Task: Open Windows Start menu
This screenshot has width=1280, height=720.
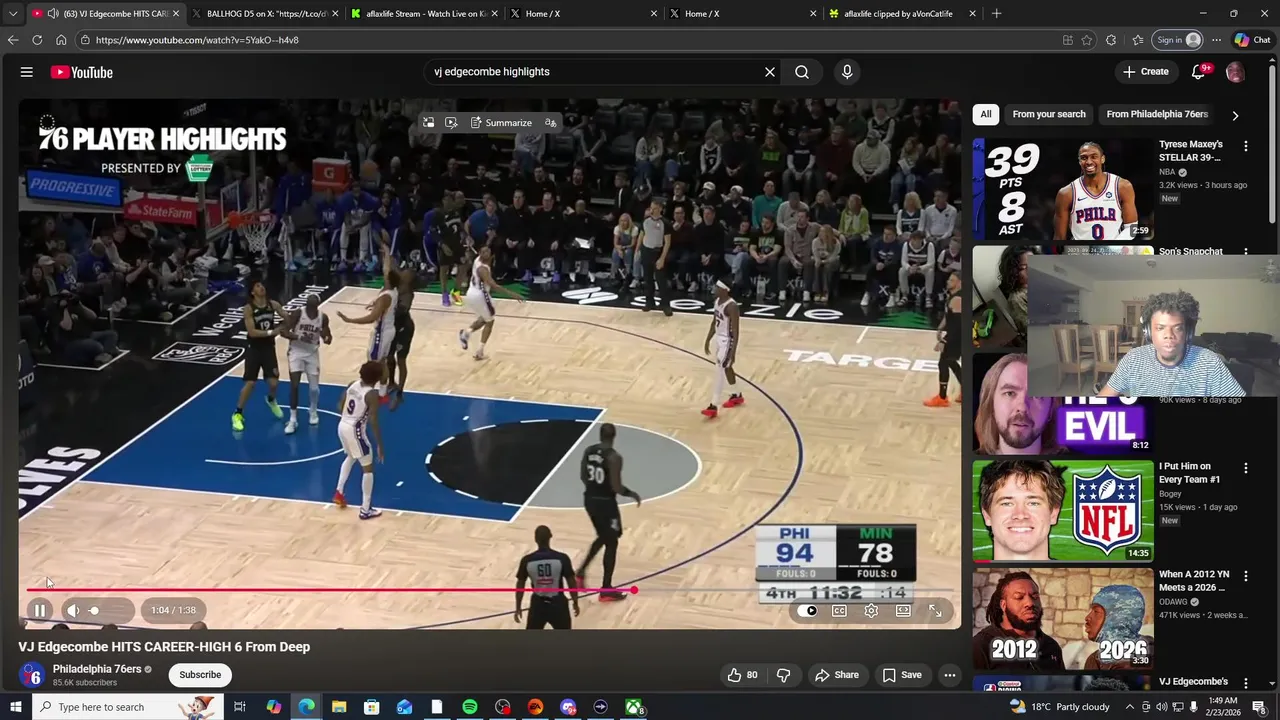Action: point(15,707)
